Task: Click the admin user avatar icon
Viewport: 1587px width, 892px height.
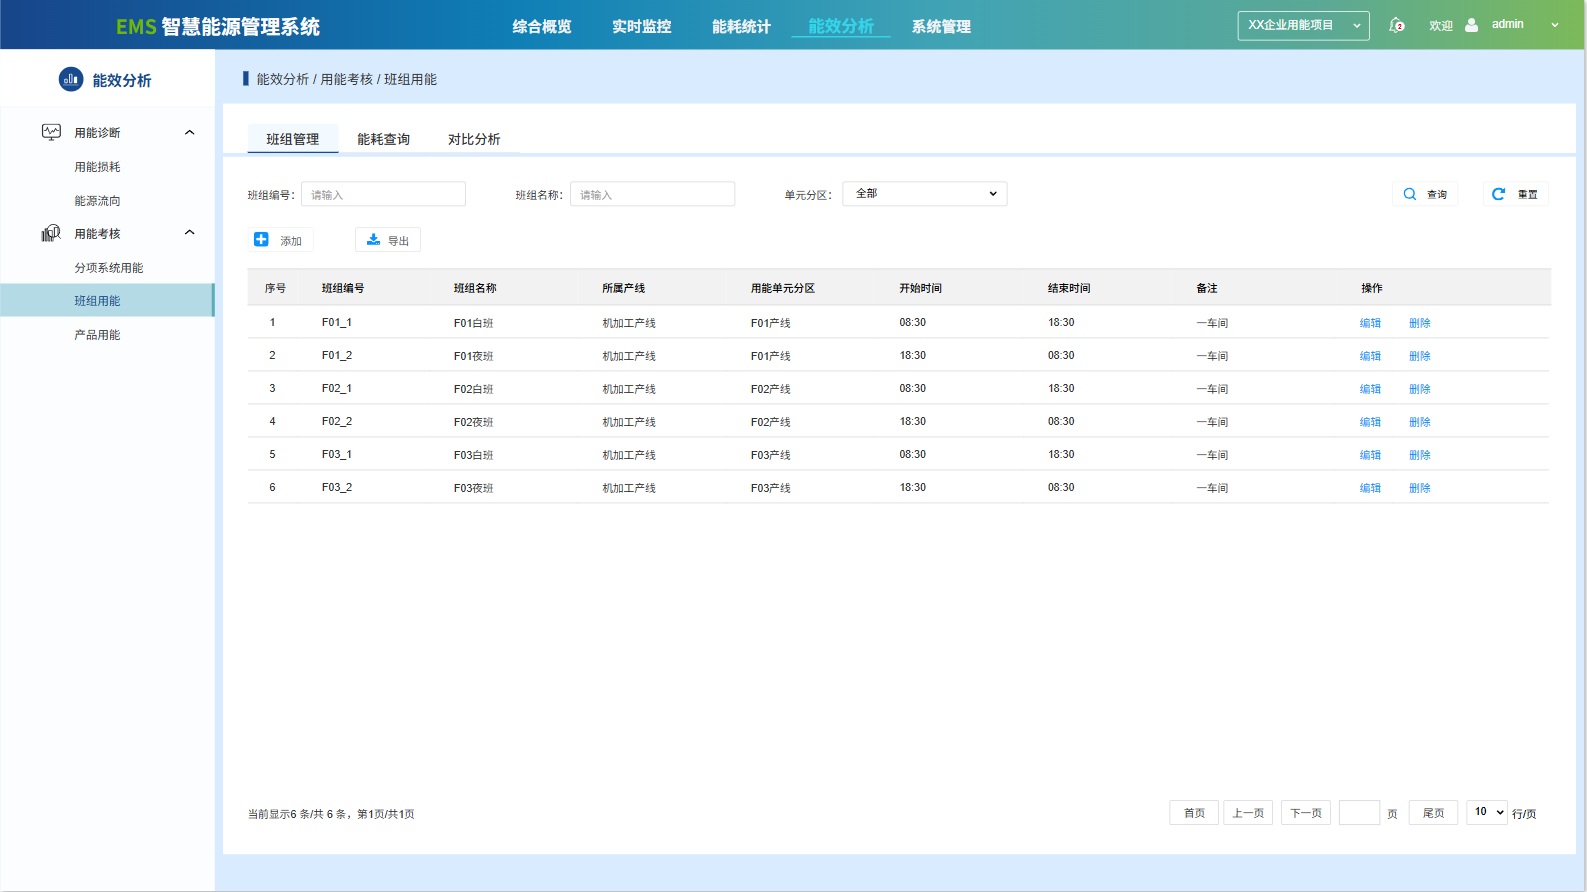Action: (1471, 25)
